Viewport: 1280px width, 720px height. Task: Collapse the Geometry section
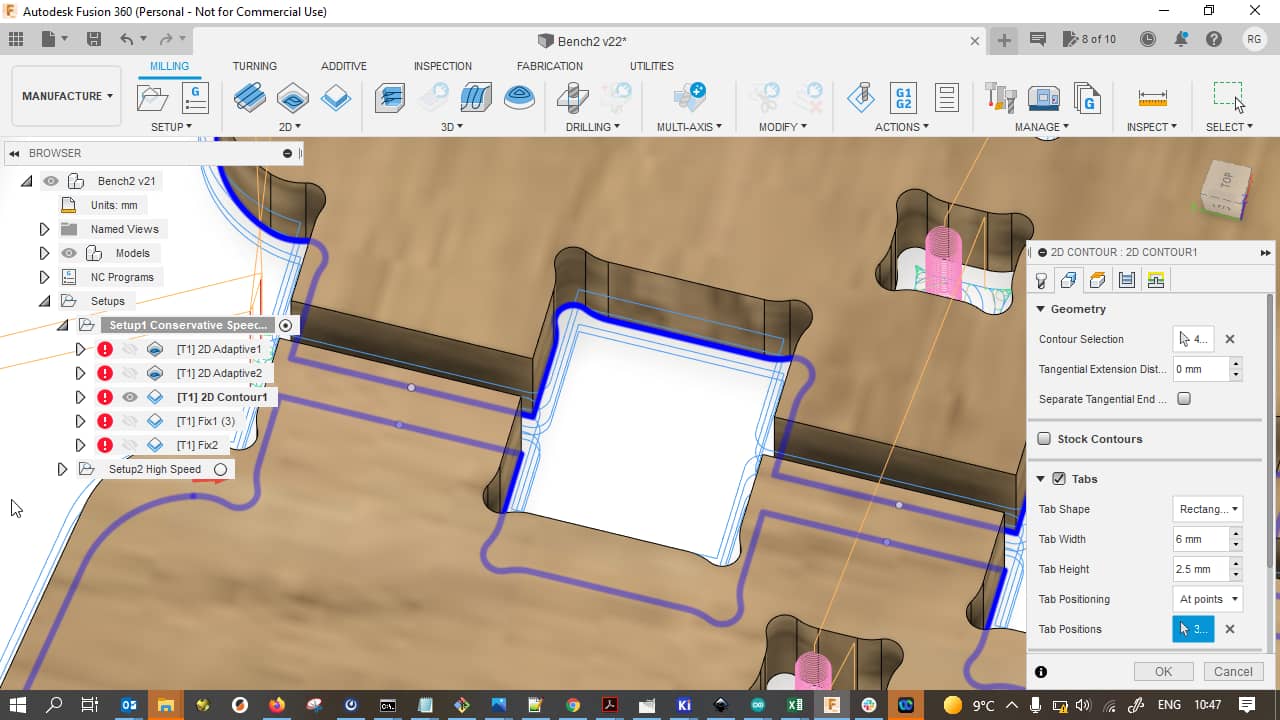[1040, 309]
